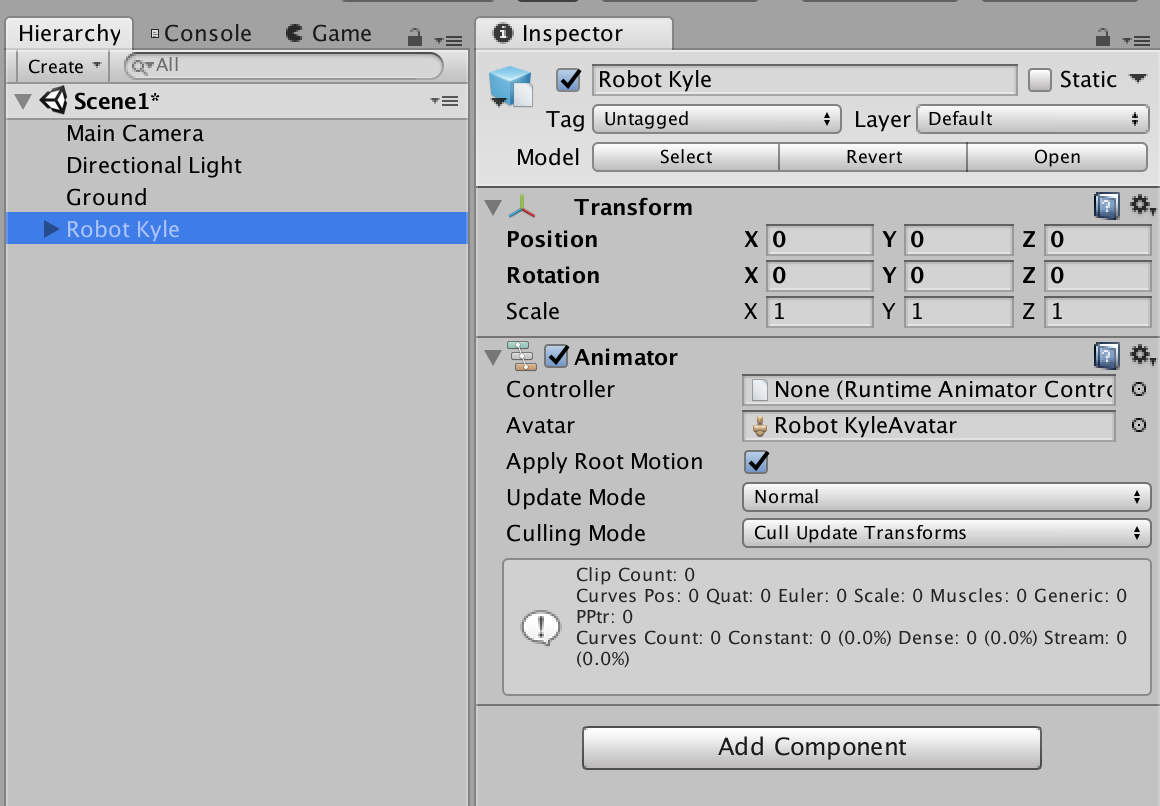
Task: Switch to the Game tab
Action: 329,34
